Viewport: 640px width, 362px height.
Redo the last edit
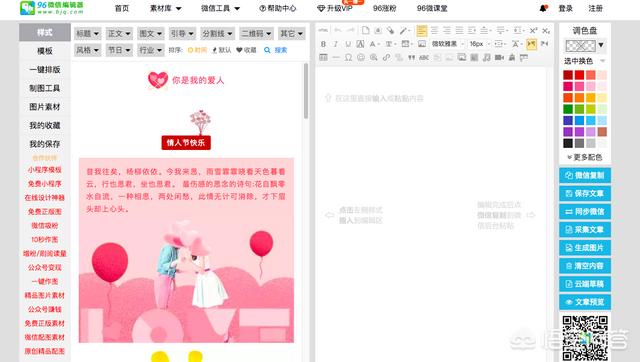(350, 30)
